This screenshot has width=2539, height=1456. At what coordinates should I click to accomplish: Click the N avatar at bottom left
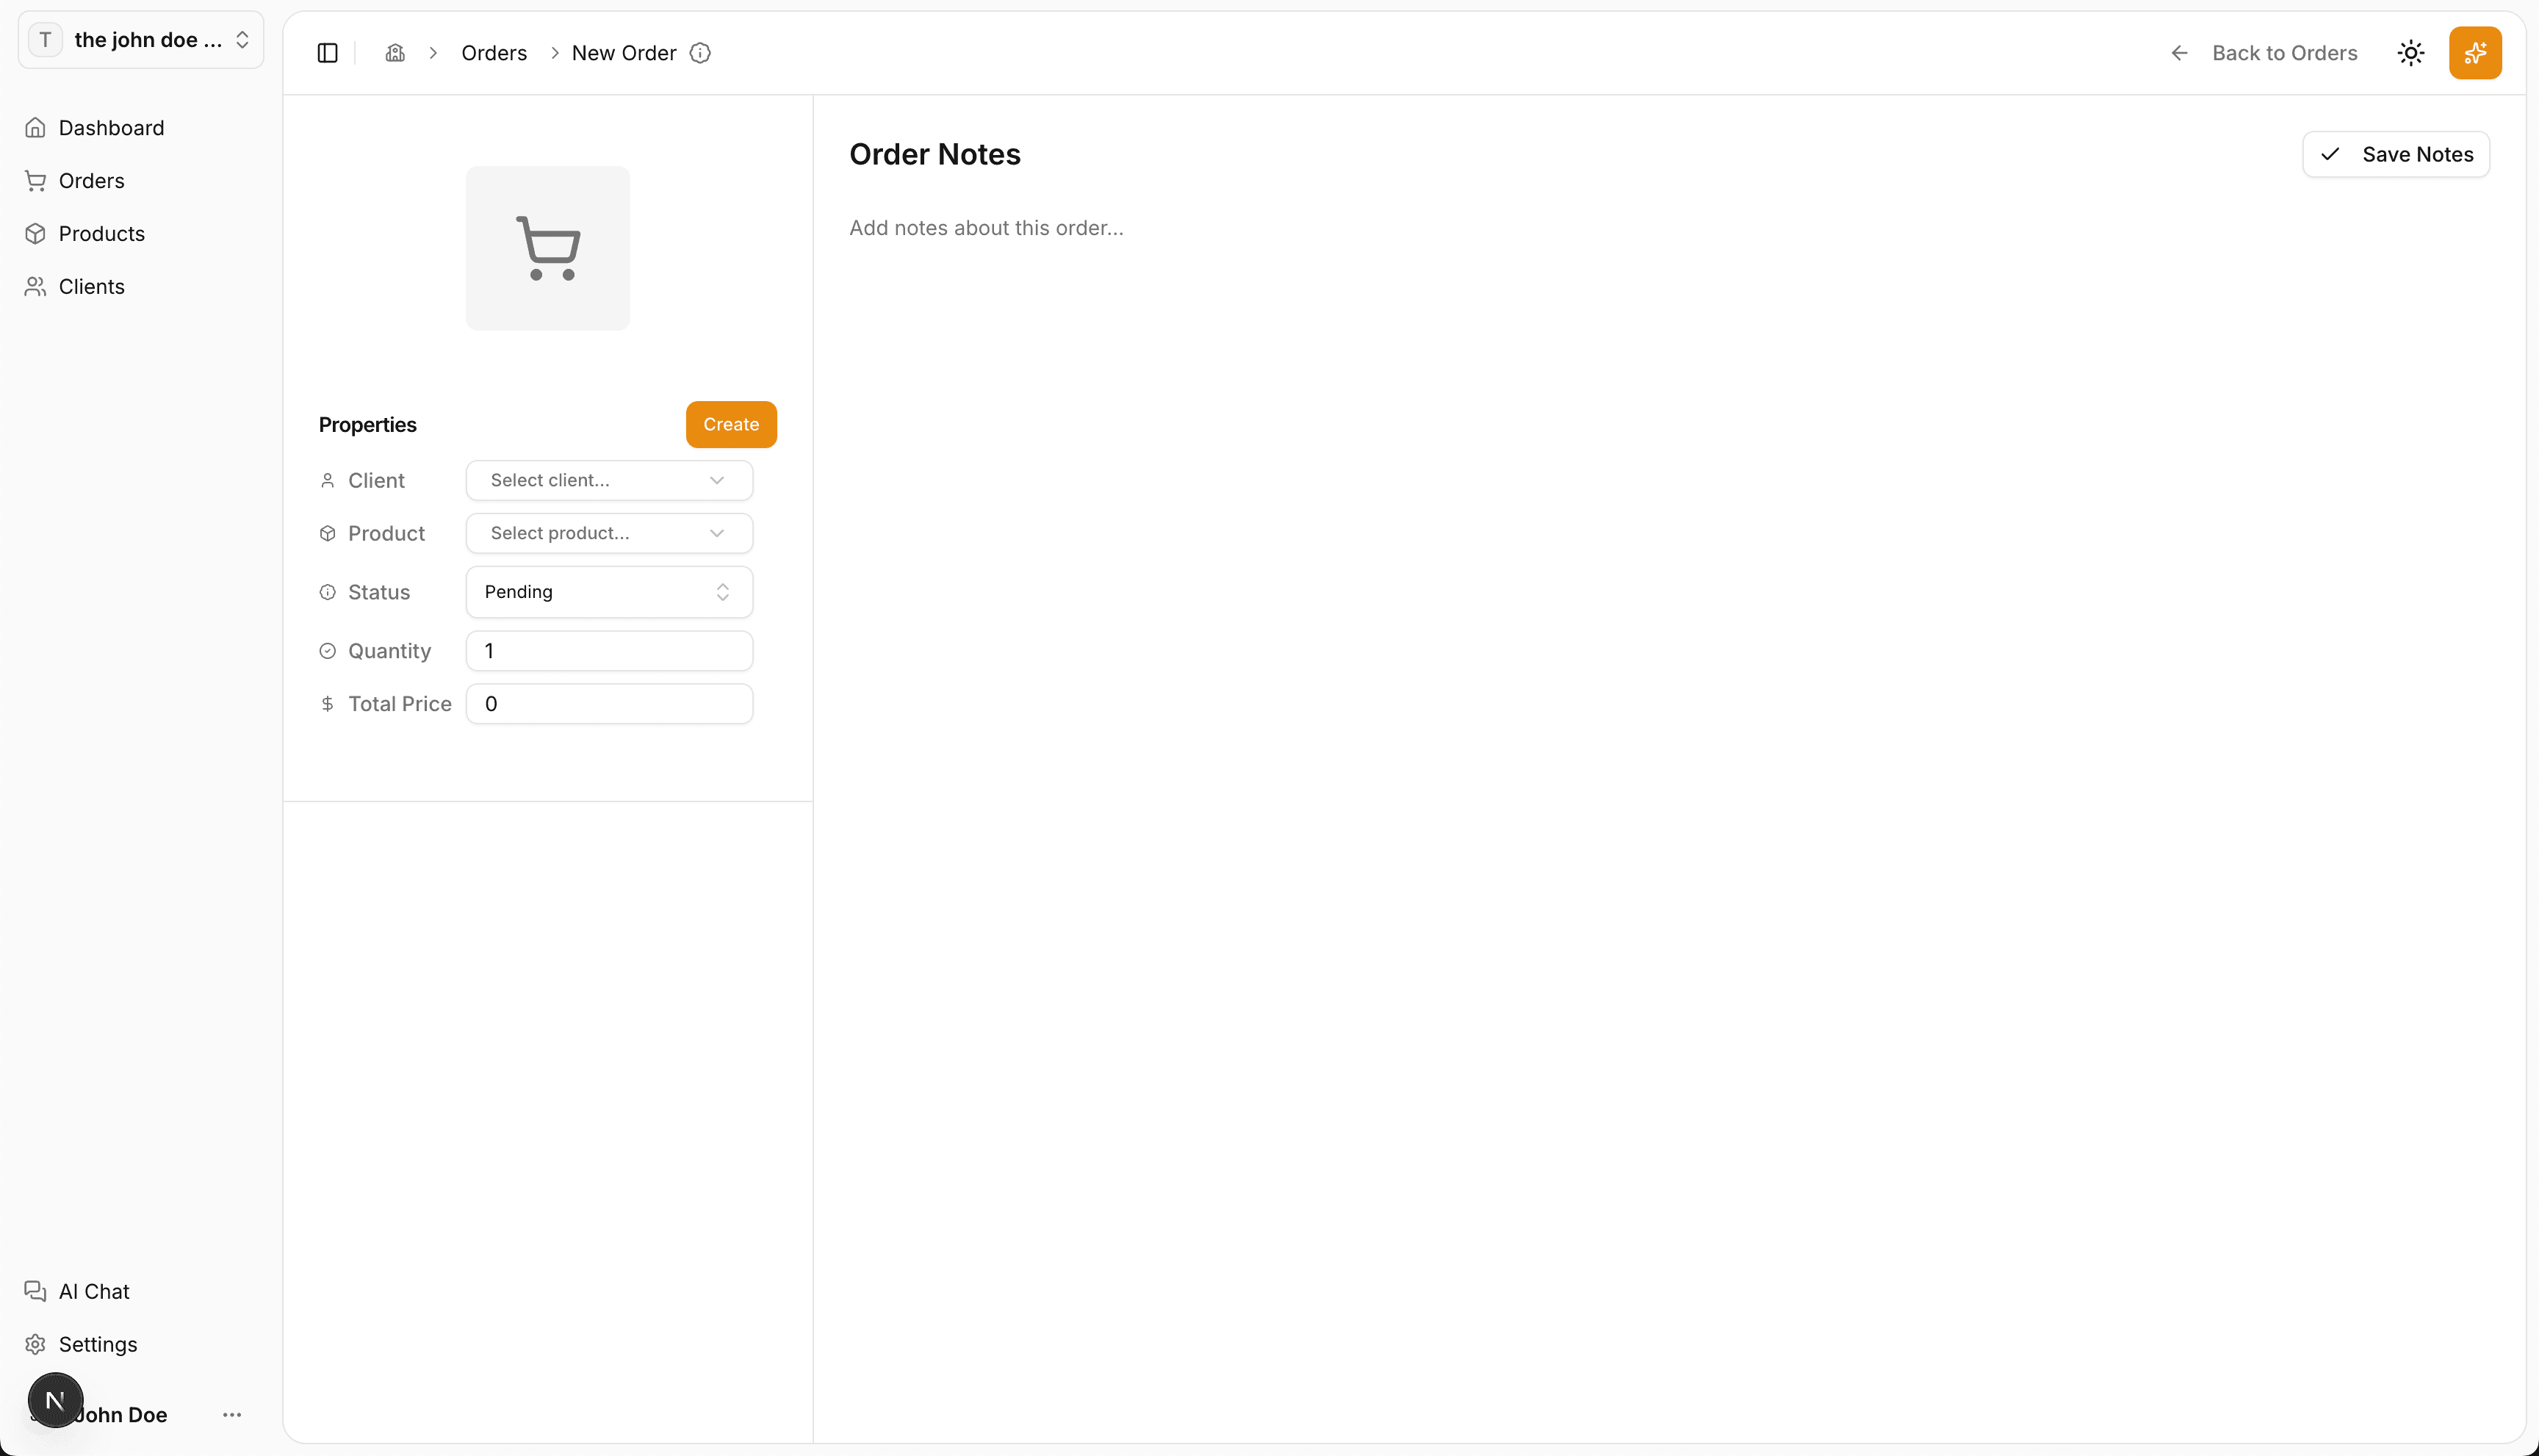point(55,1400)
